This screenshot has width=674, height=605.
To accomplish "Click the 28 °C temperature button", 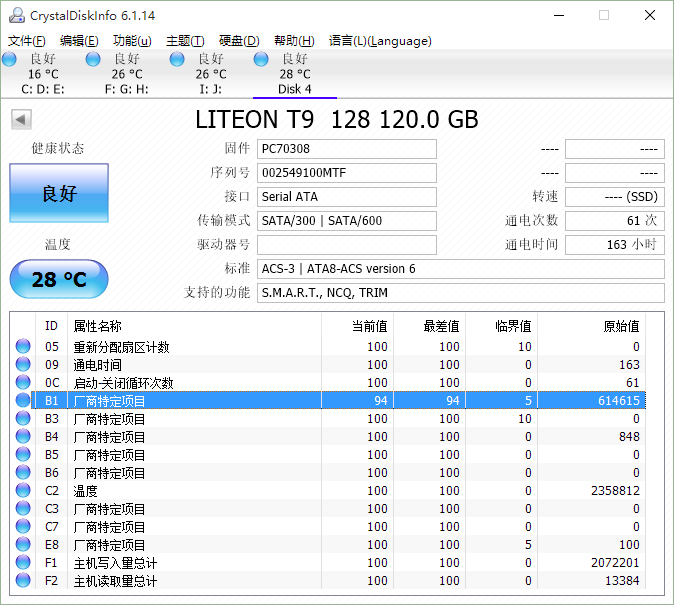I will click(59, 279).
